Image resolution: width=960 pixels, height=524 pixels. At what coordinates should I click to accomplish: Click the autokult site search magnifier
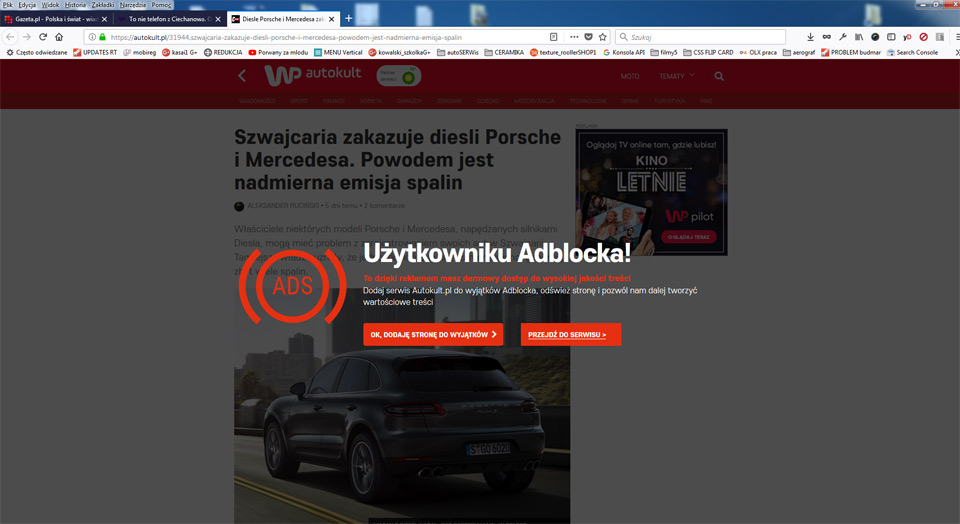click(x=719, y=77)
